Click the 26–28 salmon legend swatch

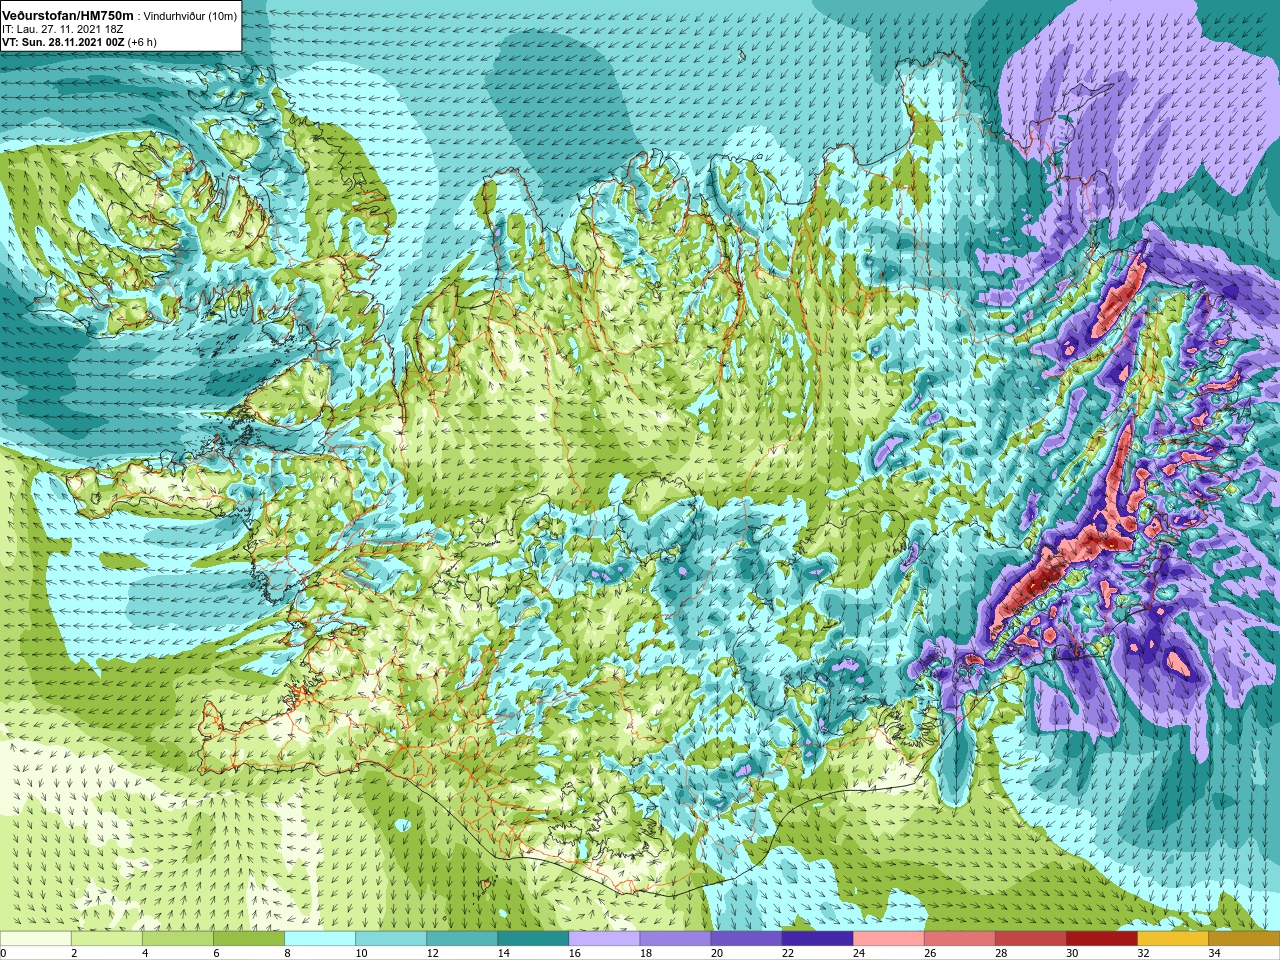pos(959,939)
